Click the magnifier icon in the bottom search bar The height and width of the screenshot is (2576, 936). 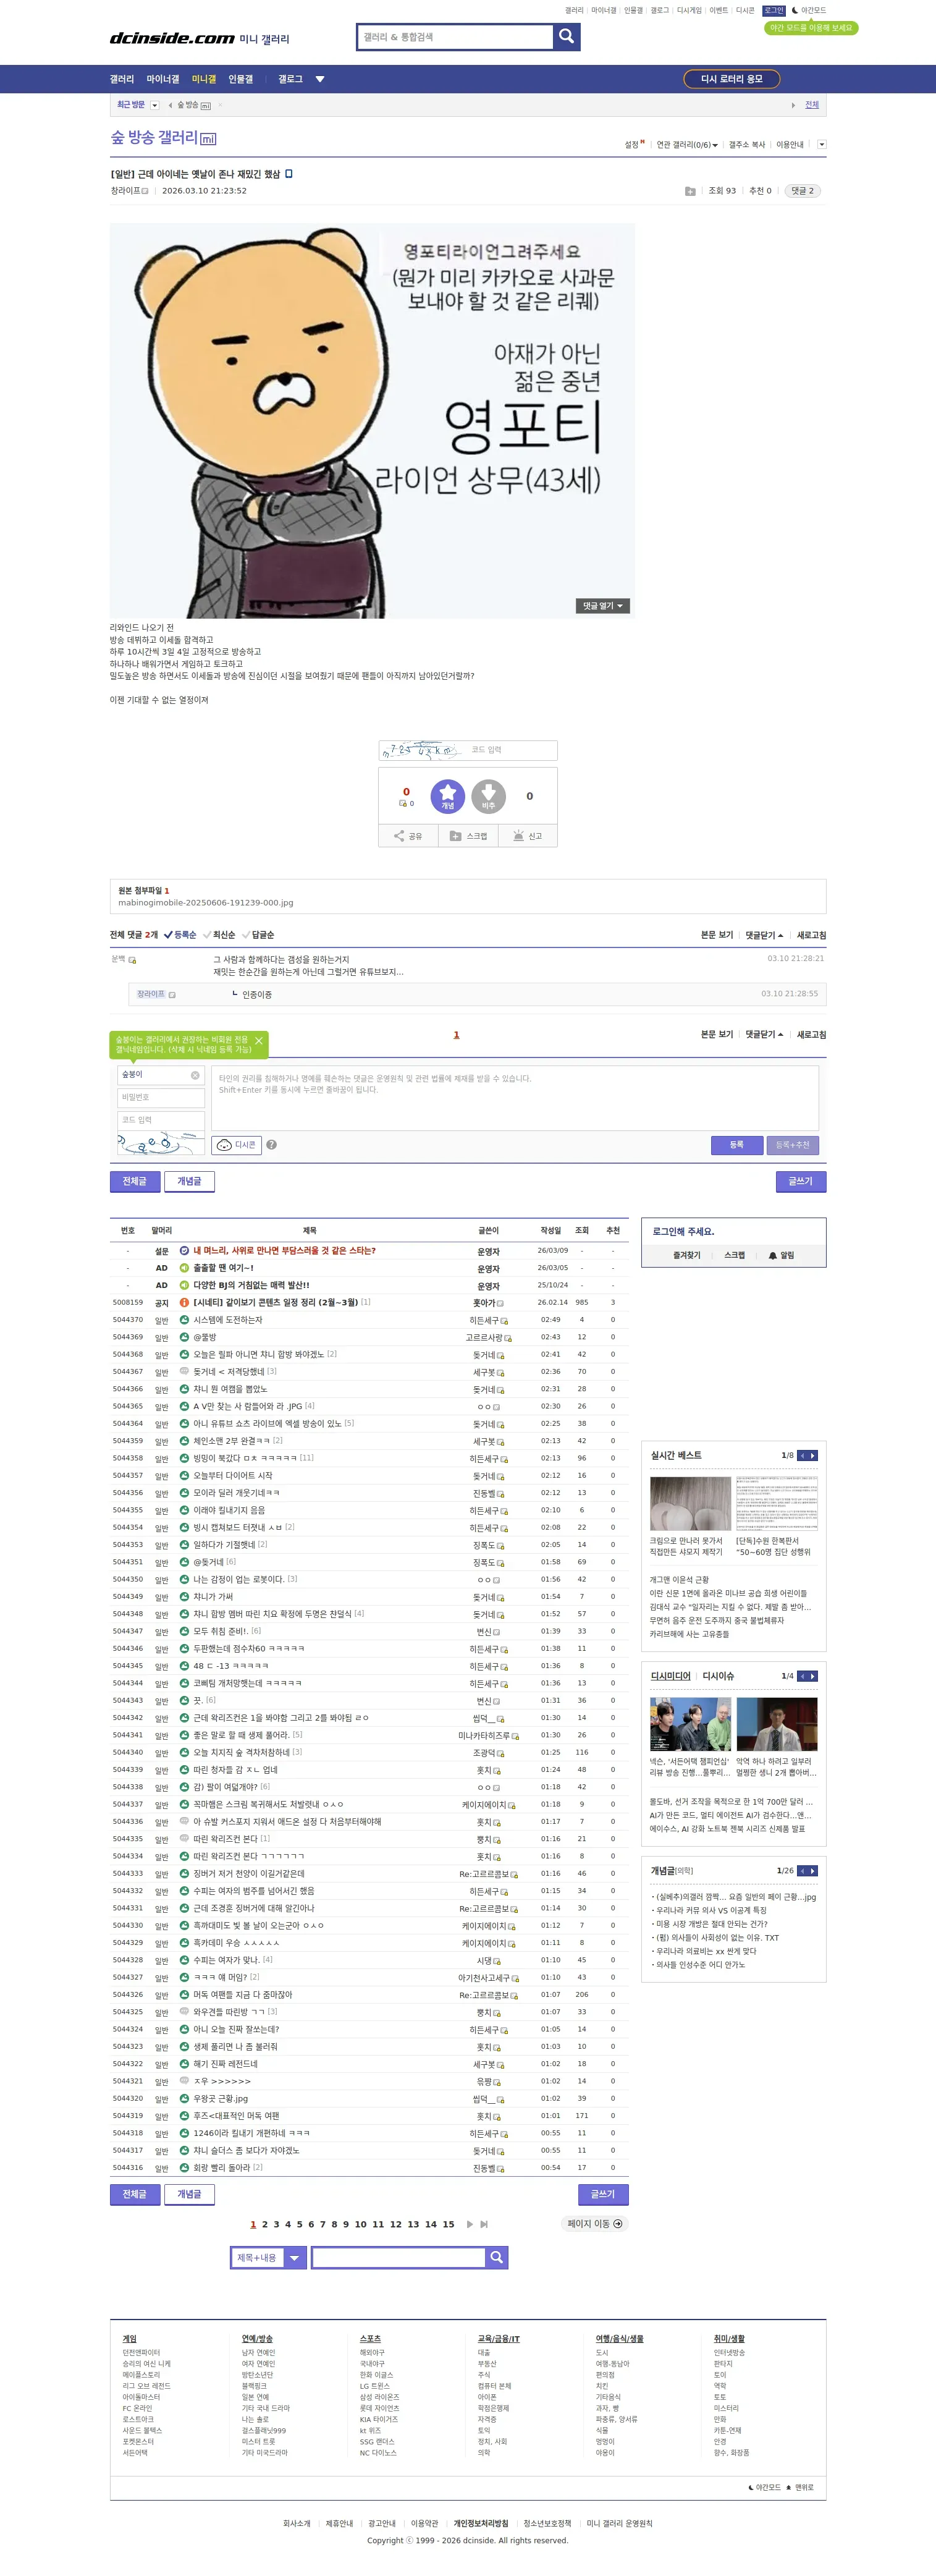click(497, 2257)
